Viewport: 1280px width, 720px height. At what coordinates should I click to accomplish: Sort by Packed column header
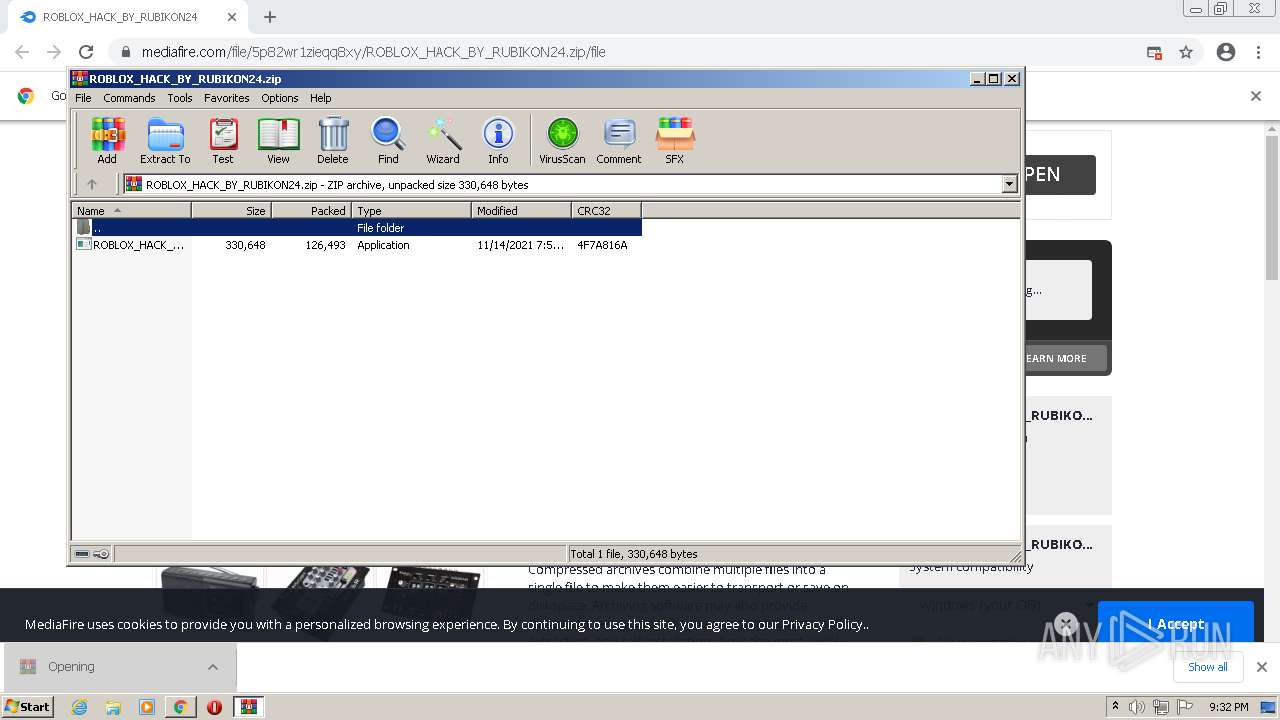point(311,210)
